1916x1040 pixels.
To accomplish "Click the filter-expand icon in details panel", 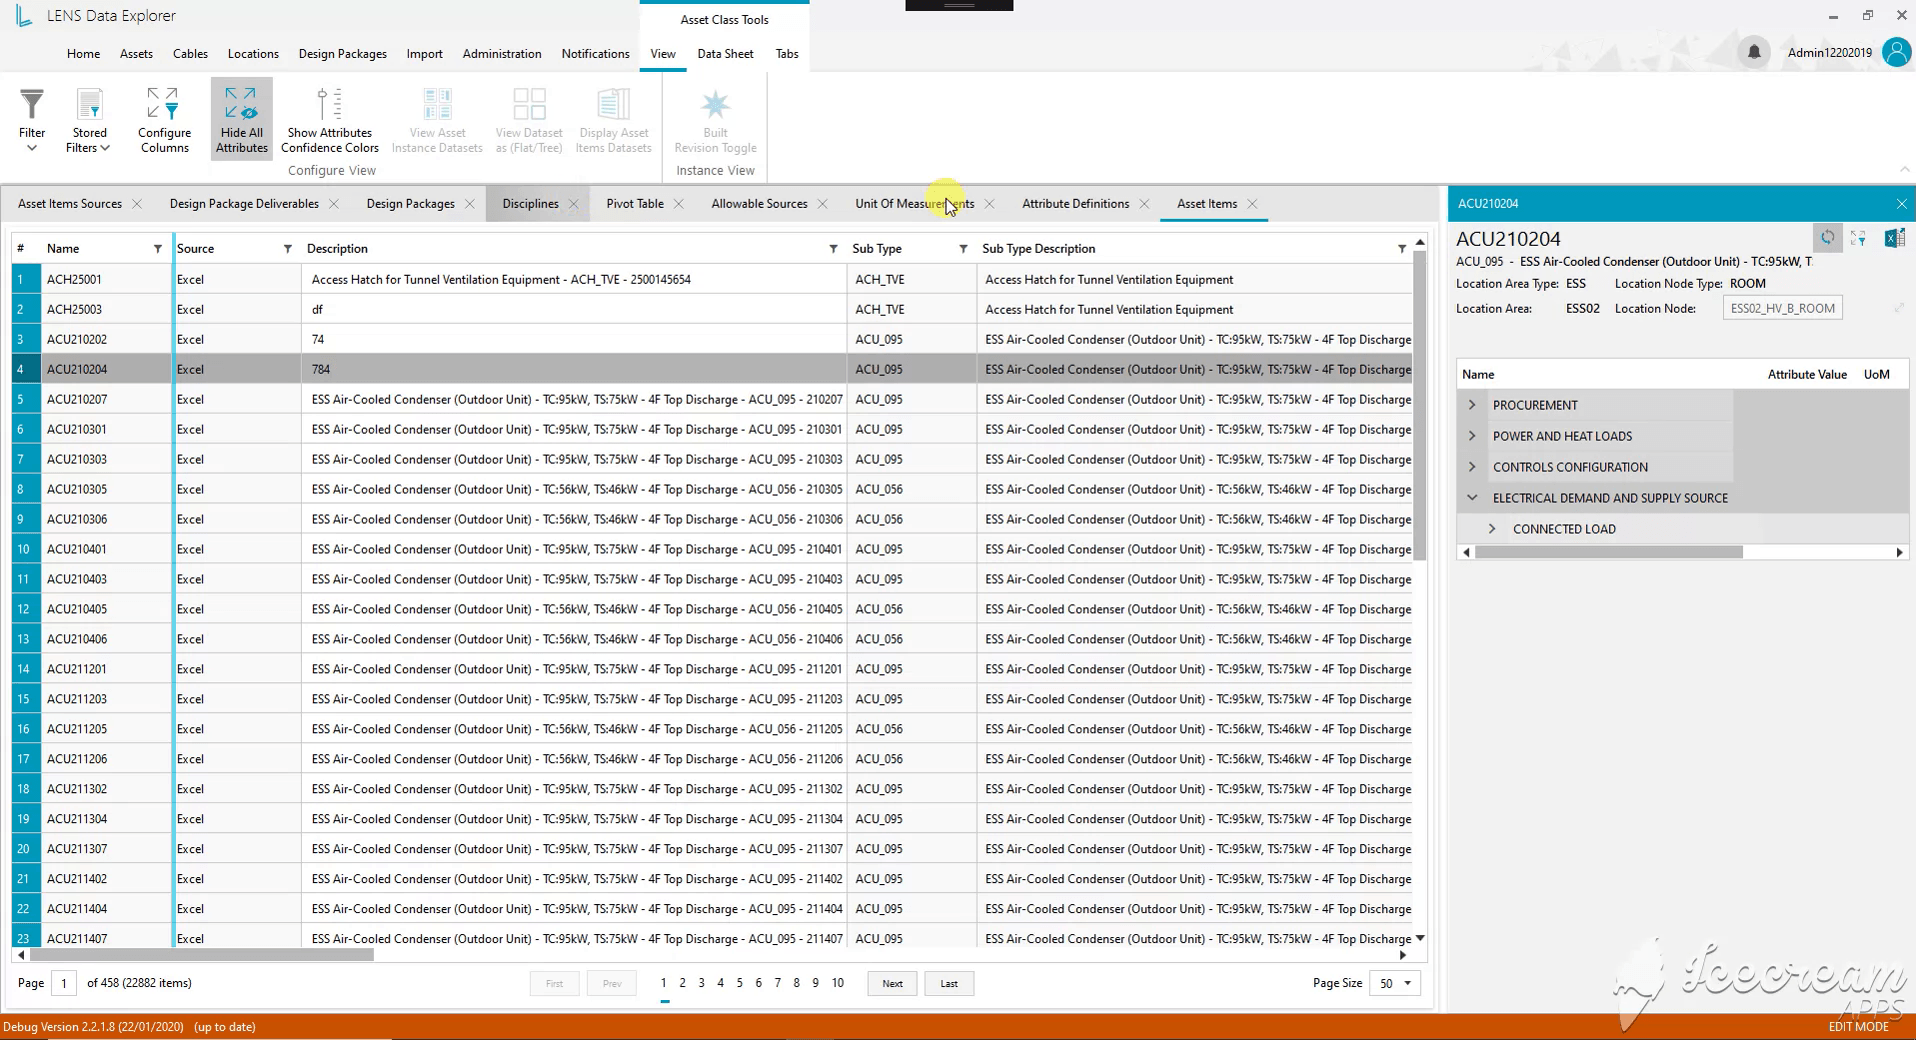I will click(1859, 238).
